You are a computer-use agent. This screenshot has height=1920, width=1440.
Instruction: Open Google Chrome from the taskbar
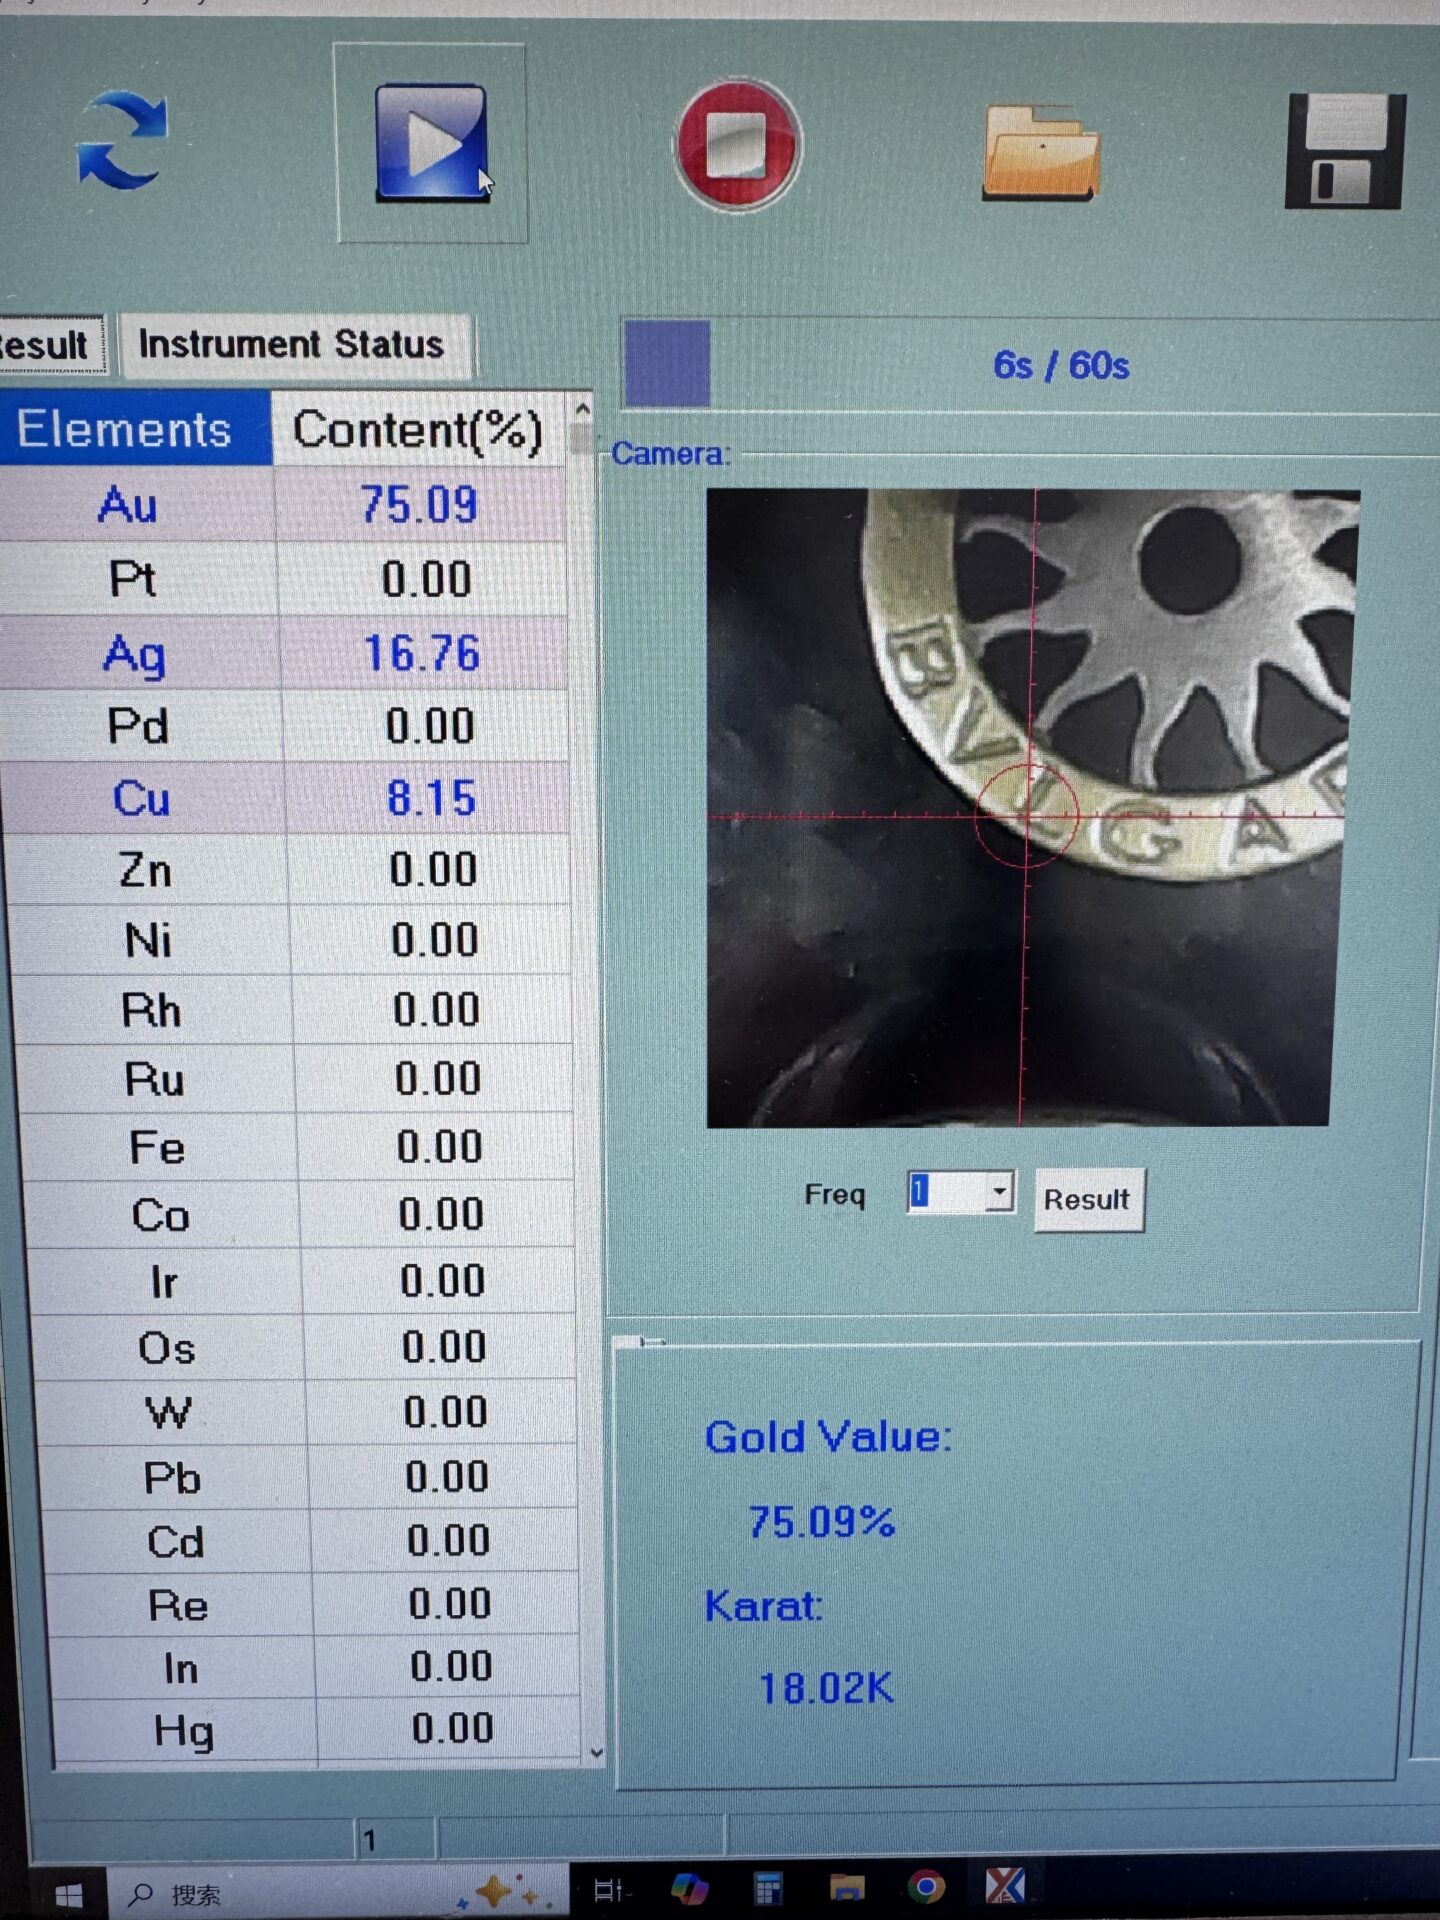[x=926, y=1886]
